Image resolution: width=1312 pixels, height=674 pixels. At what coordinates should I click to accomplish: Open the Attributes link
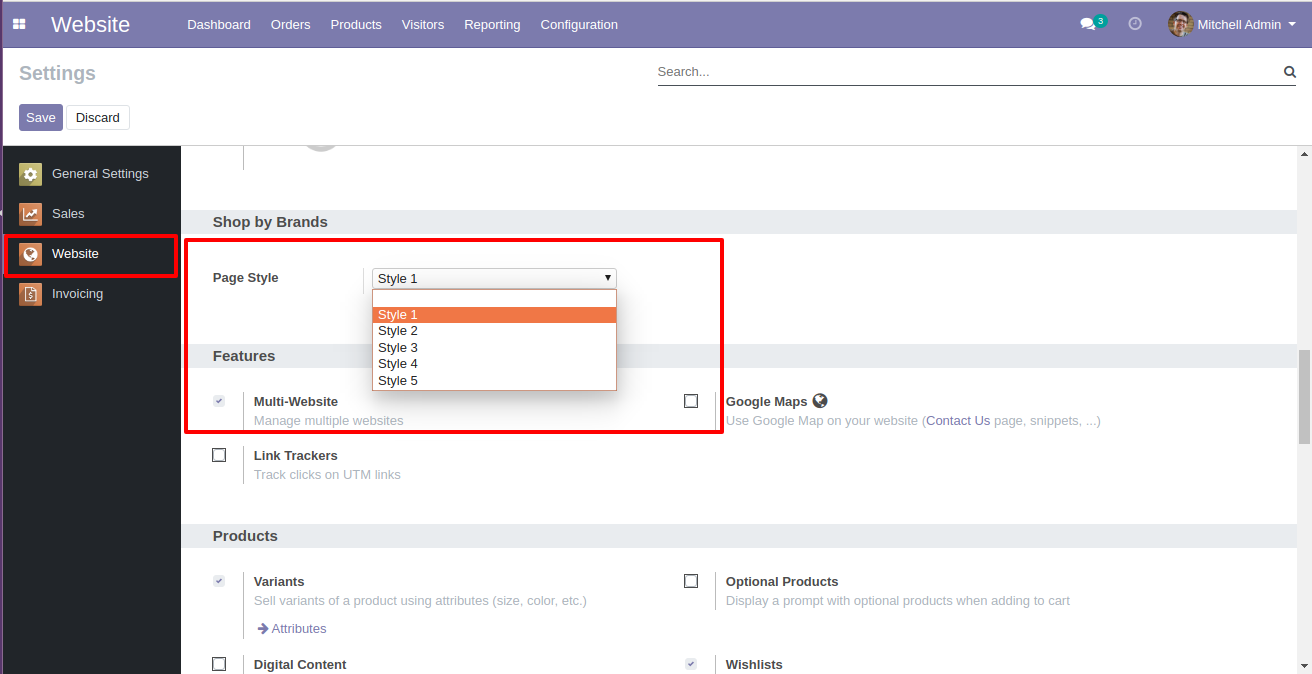299,629
